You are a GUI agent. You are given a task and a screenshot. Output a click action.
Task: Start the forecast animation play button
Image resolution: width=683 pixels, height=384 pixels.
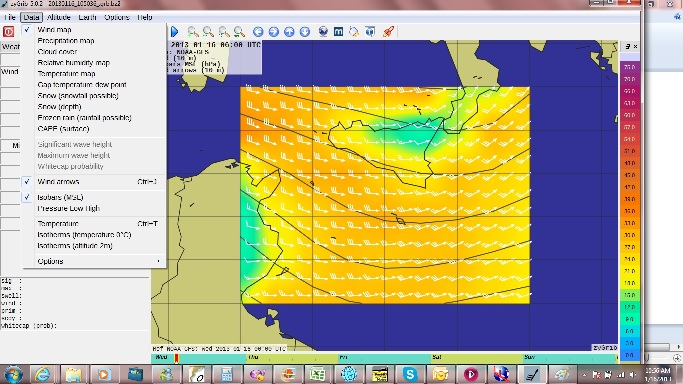(175, 31)
